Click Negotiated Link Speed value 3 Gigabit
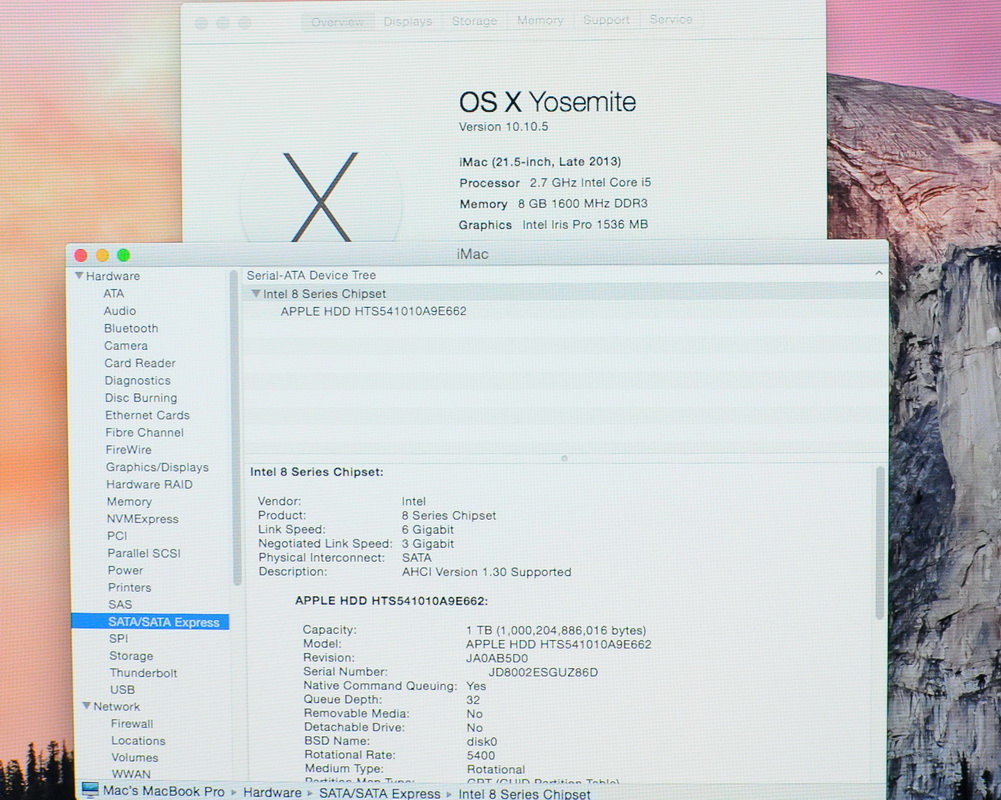 coord(428,544)
